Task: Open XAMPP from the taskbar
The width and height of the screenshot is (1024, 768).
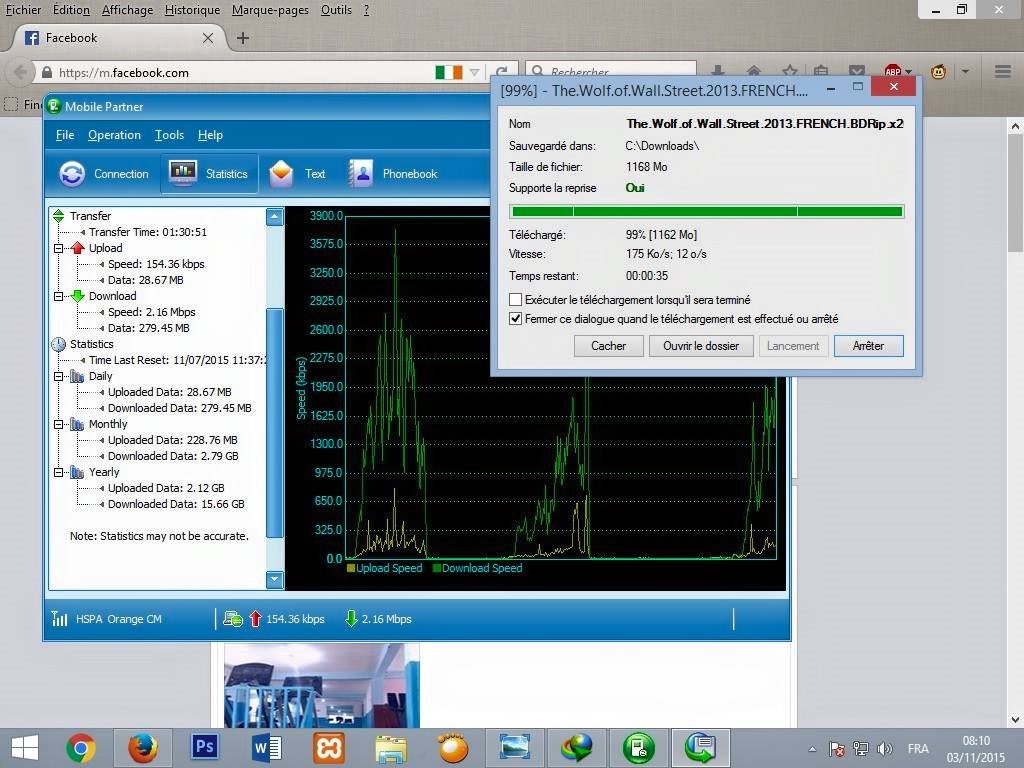Action: (x=329, y=748)
